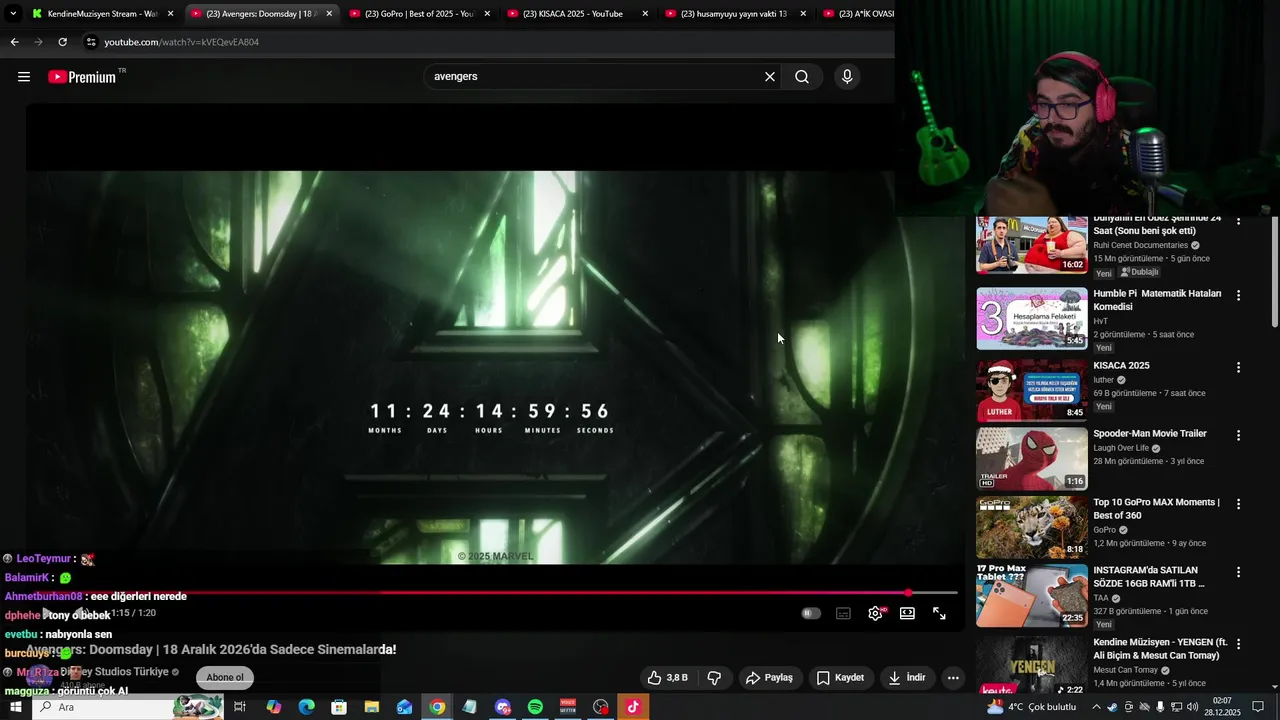
Task: Open the YouTube hamburger guide menu
Action: point(24,77)
